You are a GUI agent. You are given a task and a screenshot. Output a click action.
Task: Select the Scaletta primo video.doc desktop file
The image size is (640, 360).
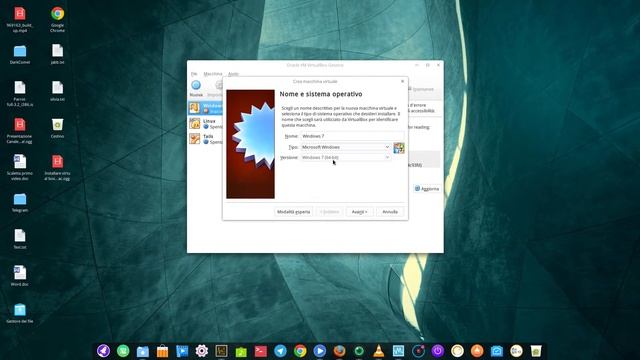20,167
